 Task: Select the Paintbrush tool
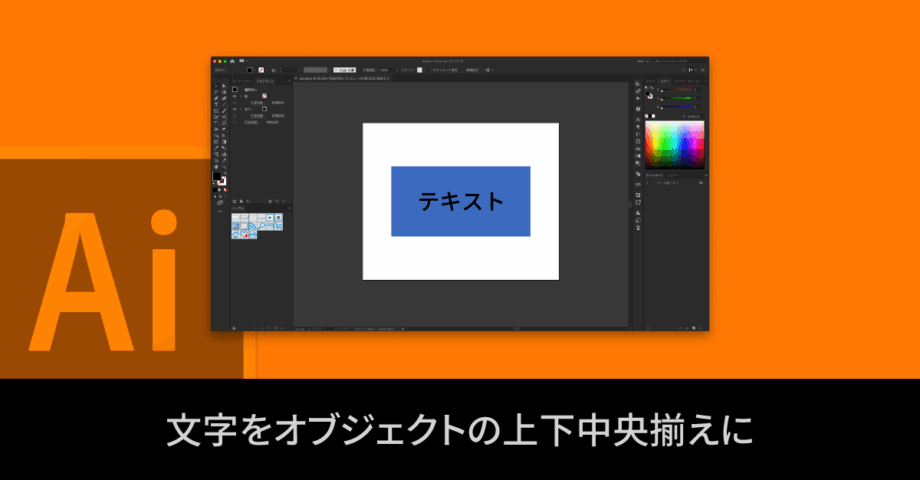pos(224,110)
